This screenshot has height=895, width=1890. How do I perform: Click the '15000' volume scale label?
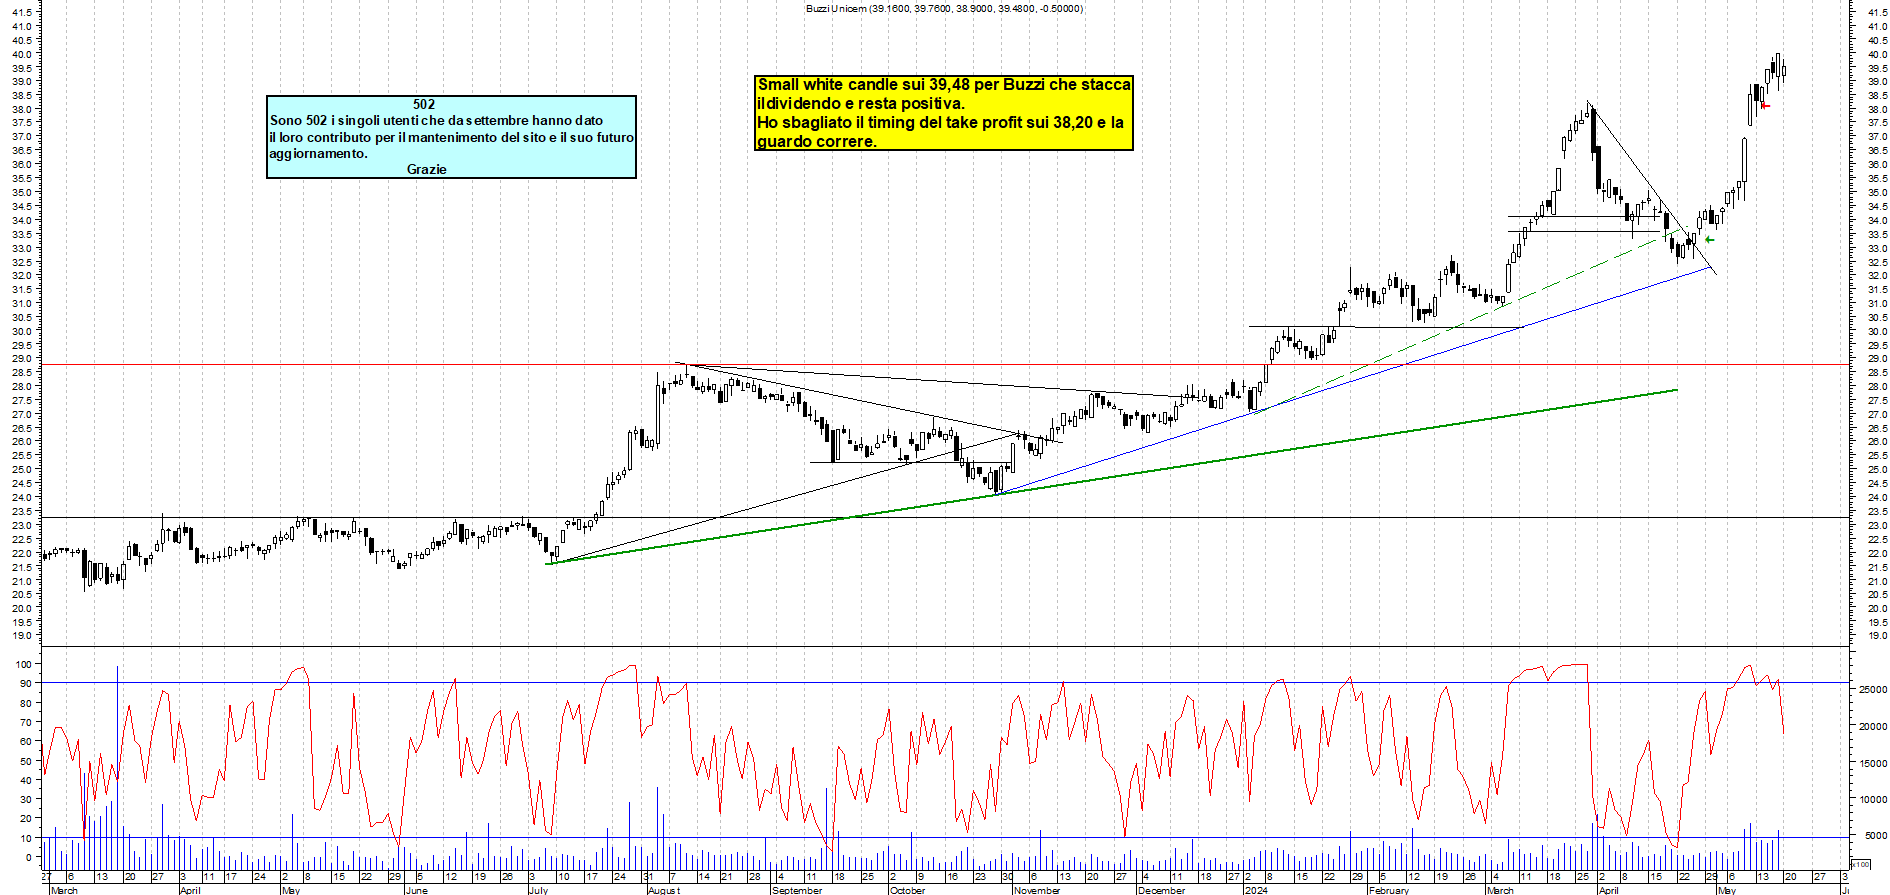click(1873, 763)
